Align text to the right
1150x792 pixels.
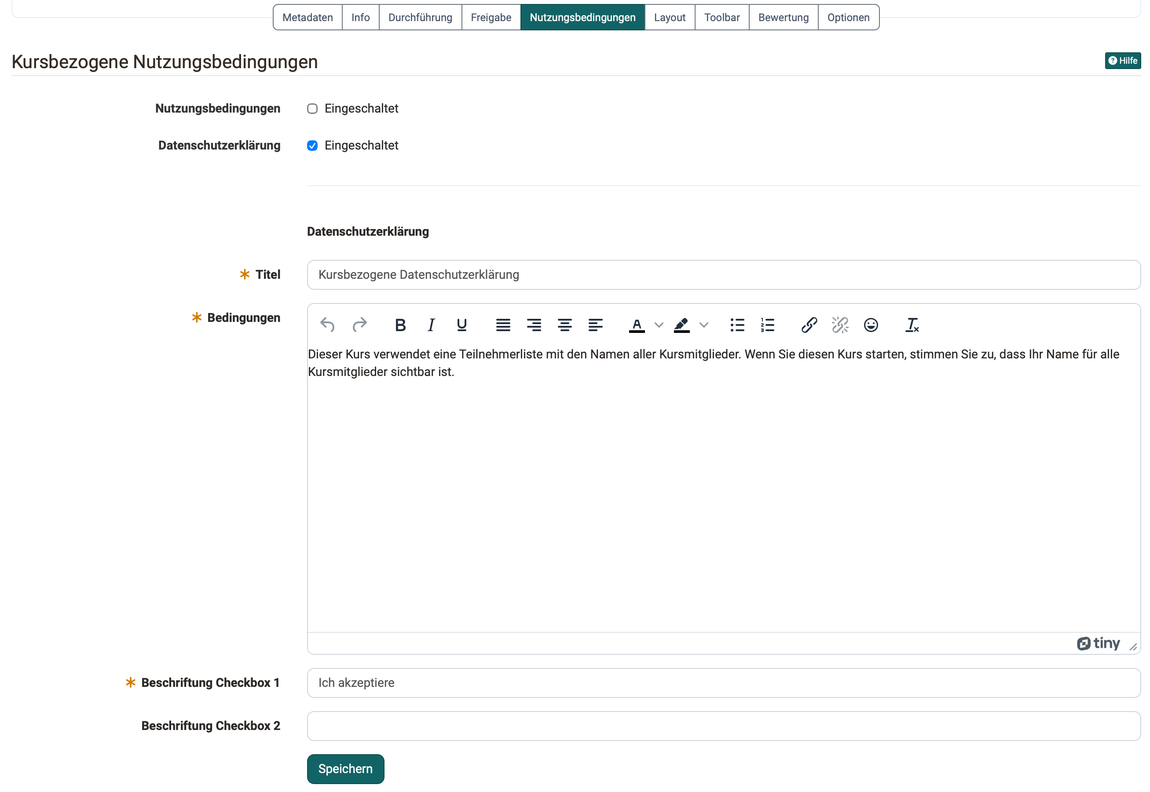tap(534, 325)
